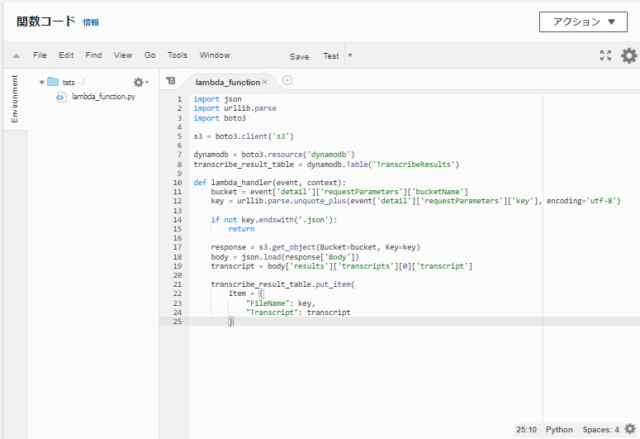Open the Go menu

pyautogui.click(x=150, y=55)
